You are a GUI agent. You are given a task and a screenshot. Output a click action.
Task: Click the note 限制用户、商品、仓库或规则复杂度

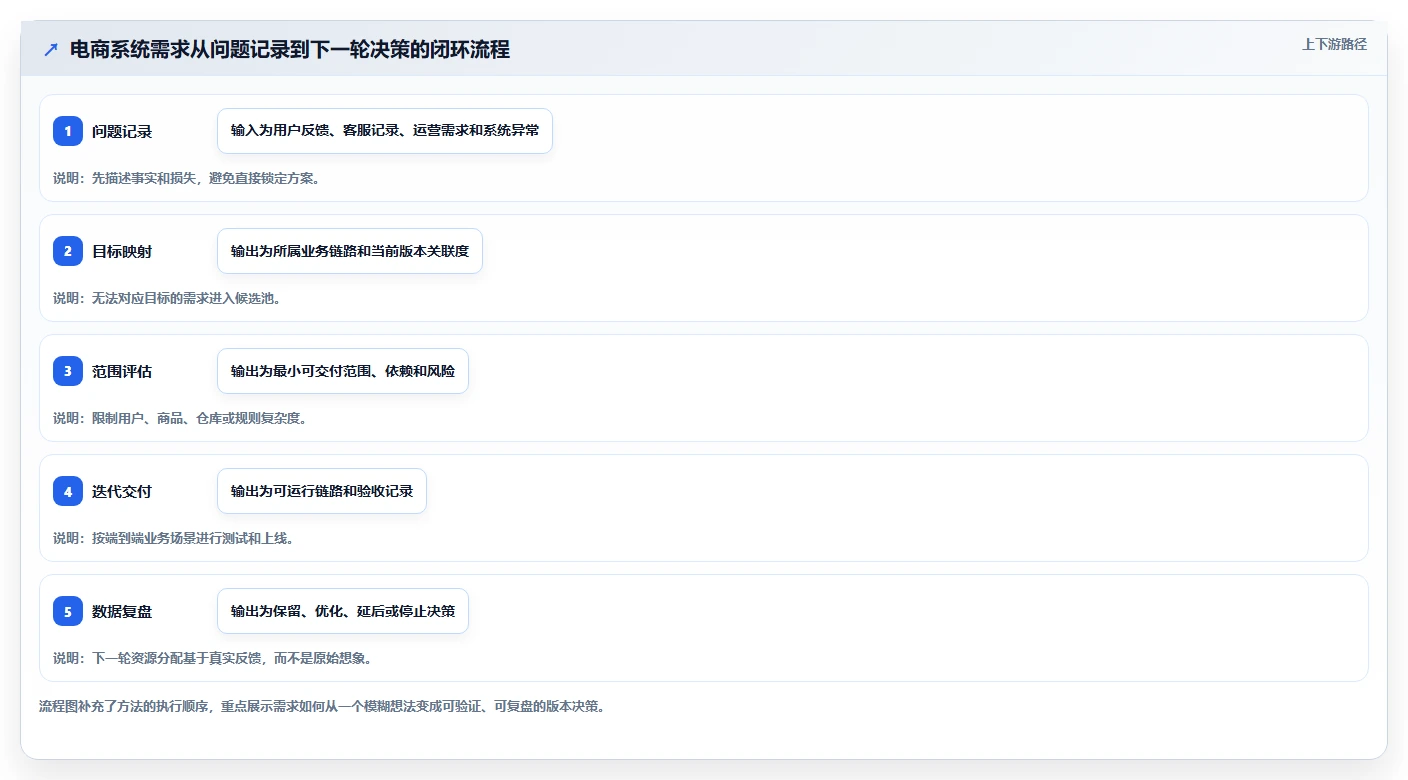click(x=180, y=418)
